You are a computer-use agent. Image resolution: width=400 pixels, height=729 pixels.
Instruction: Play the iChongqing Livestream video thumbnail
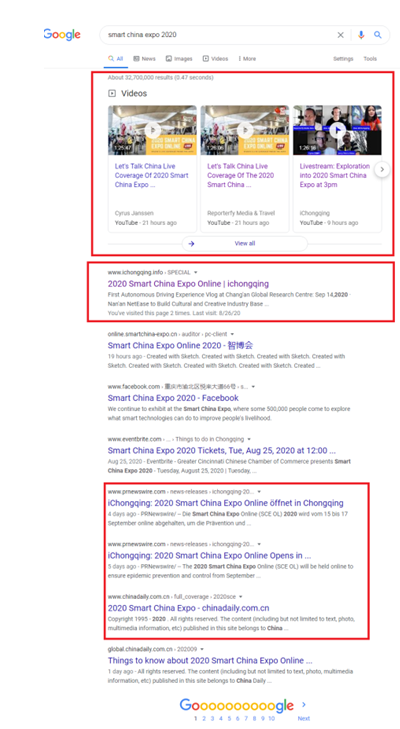click(337, 130)
